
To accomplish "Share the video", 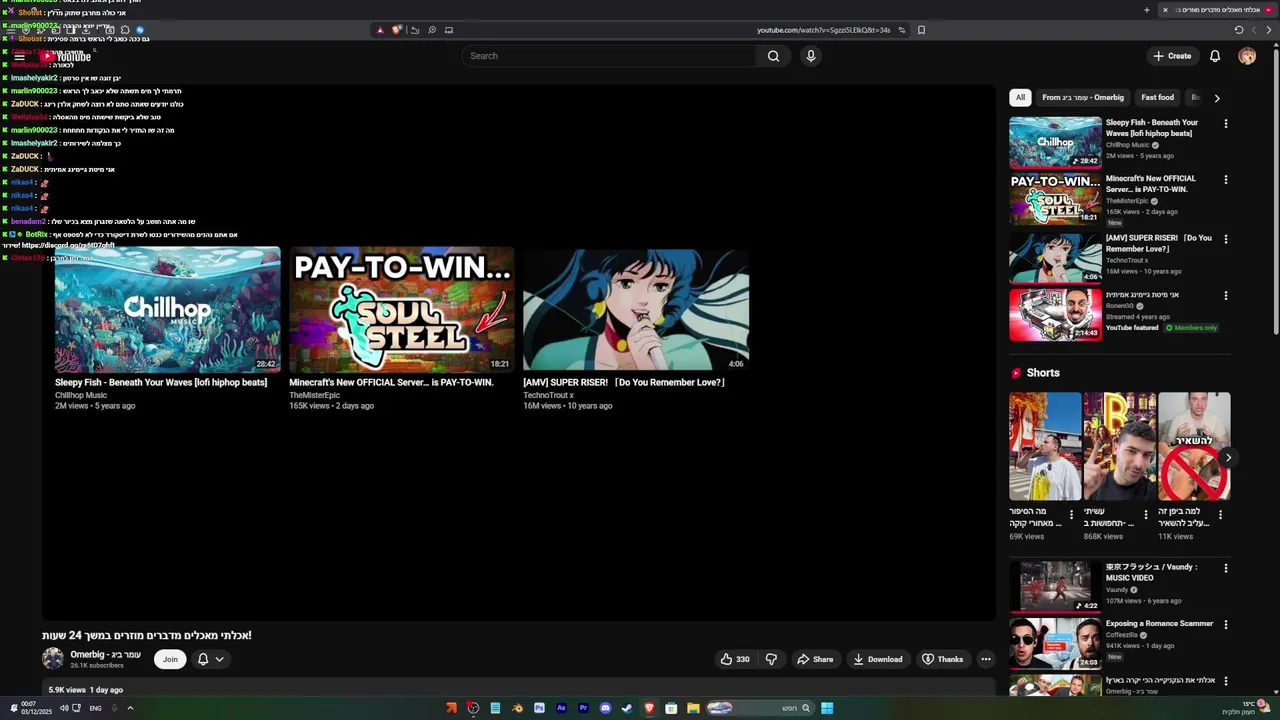I will pyautogui.click(x=815, y=659).
